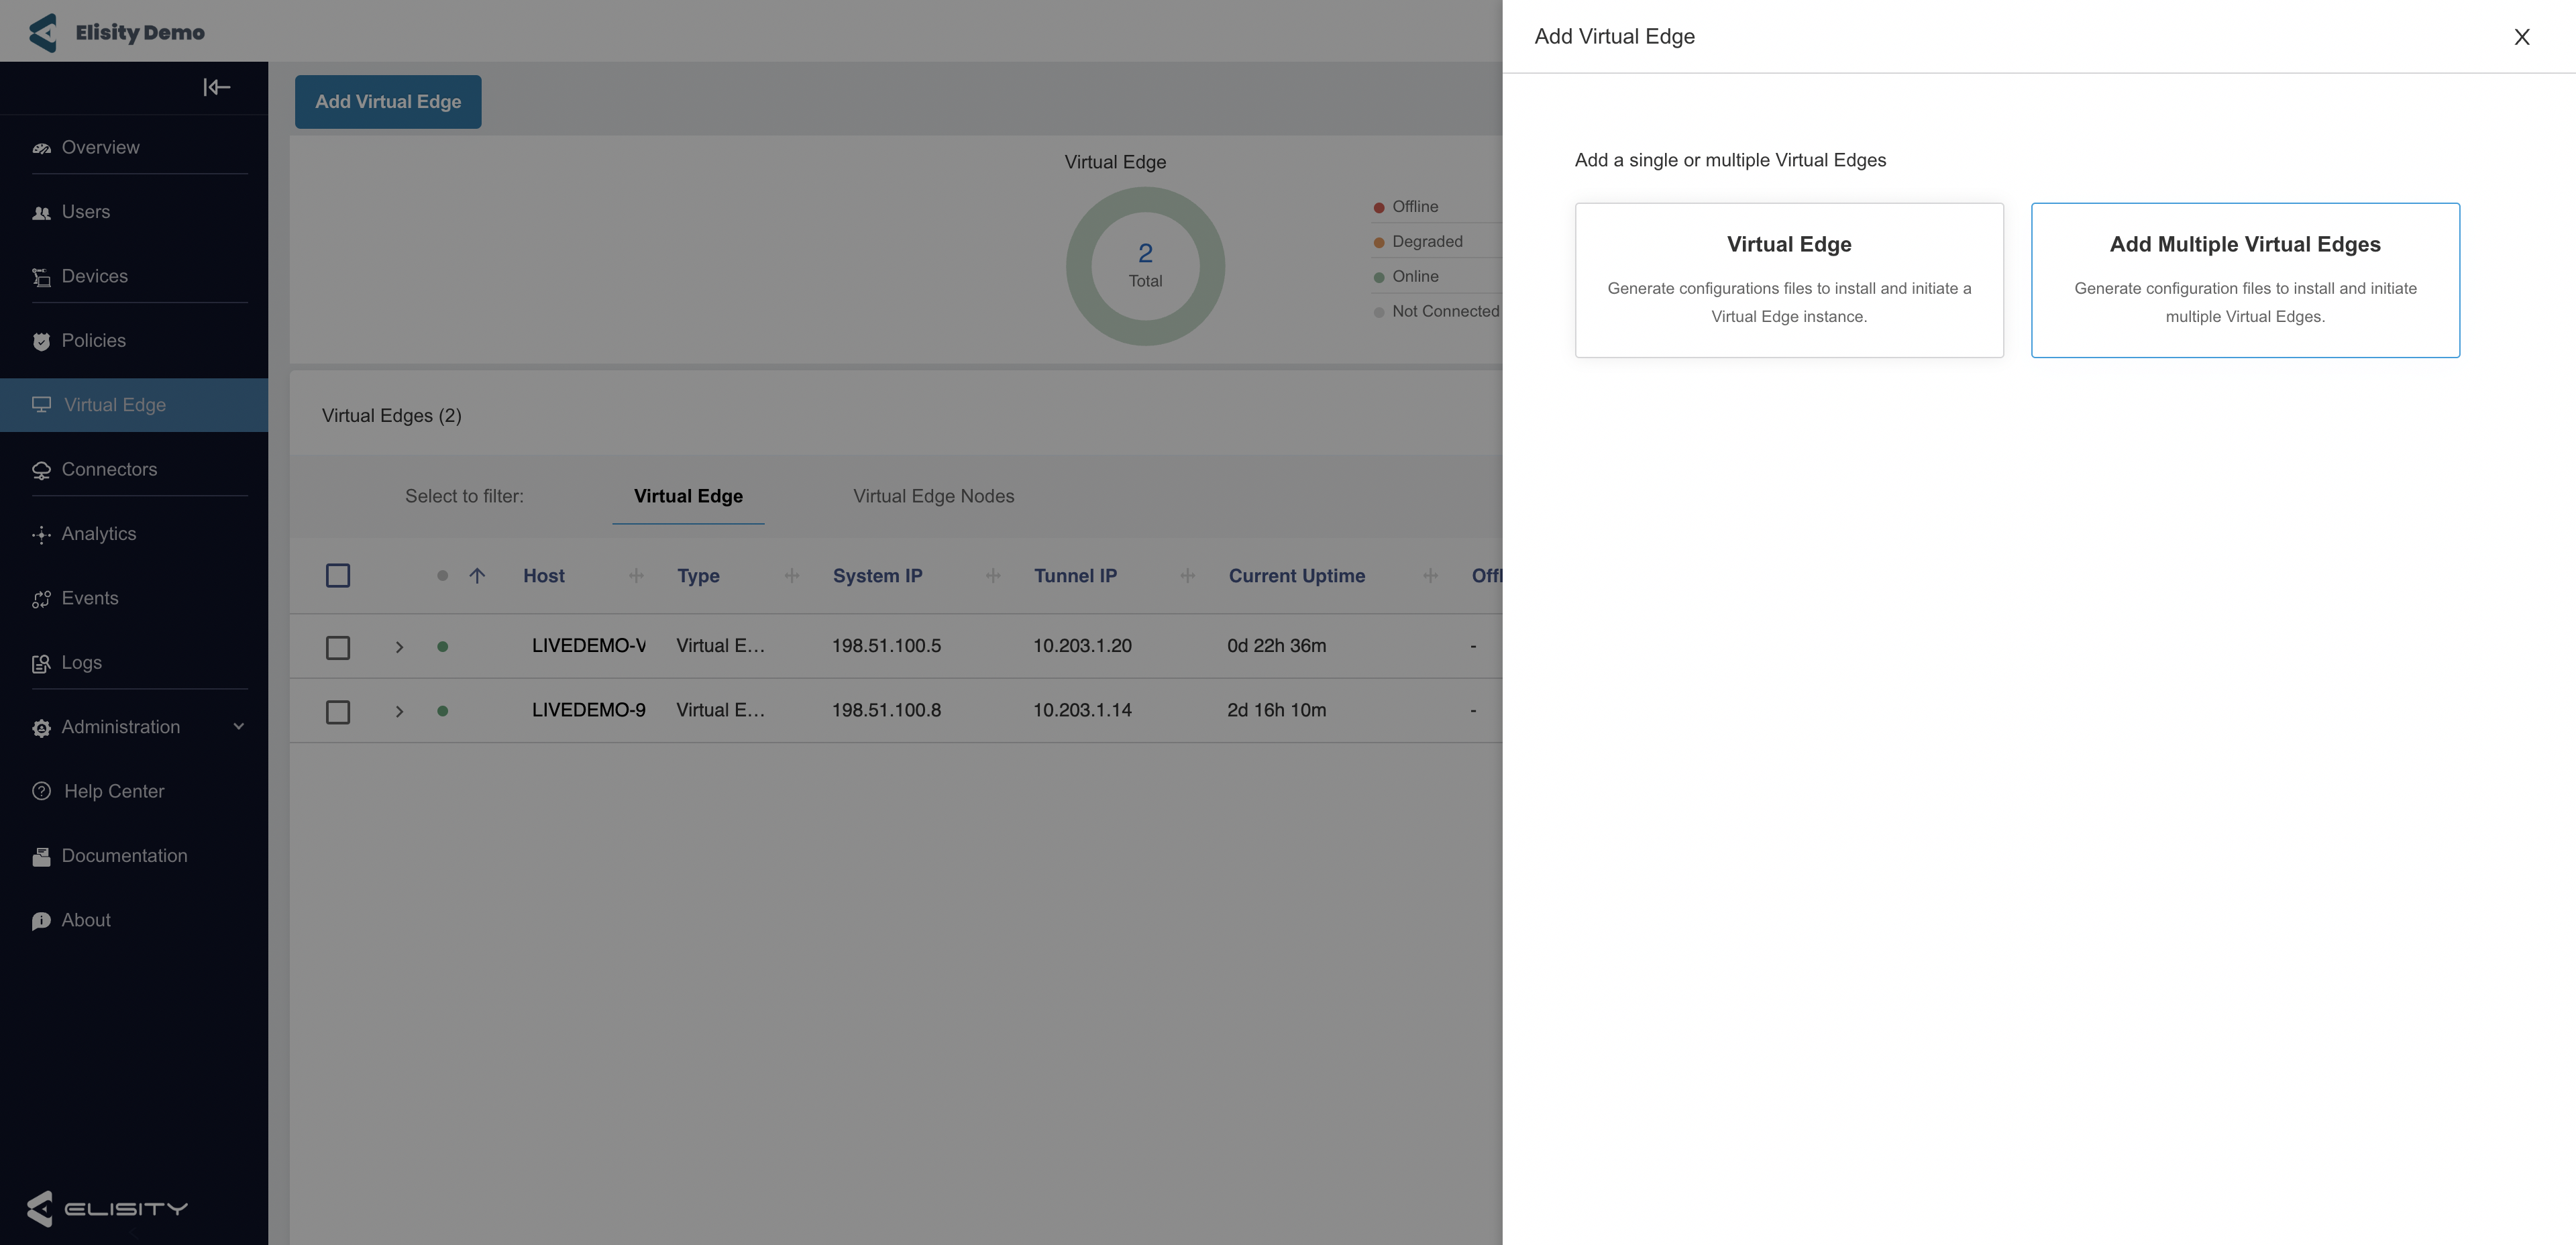Click the Policies shield icon

click(41, 342)
